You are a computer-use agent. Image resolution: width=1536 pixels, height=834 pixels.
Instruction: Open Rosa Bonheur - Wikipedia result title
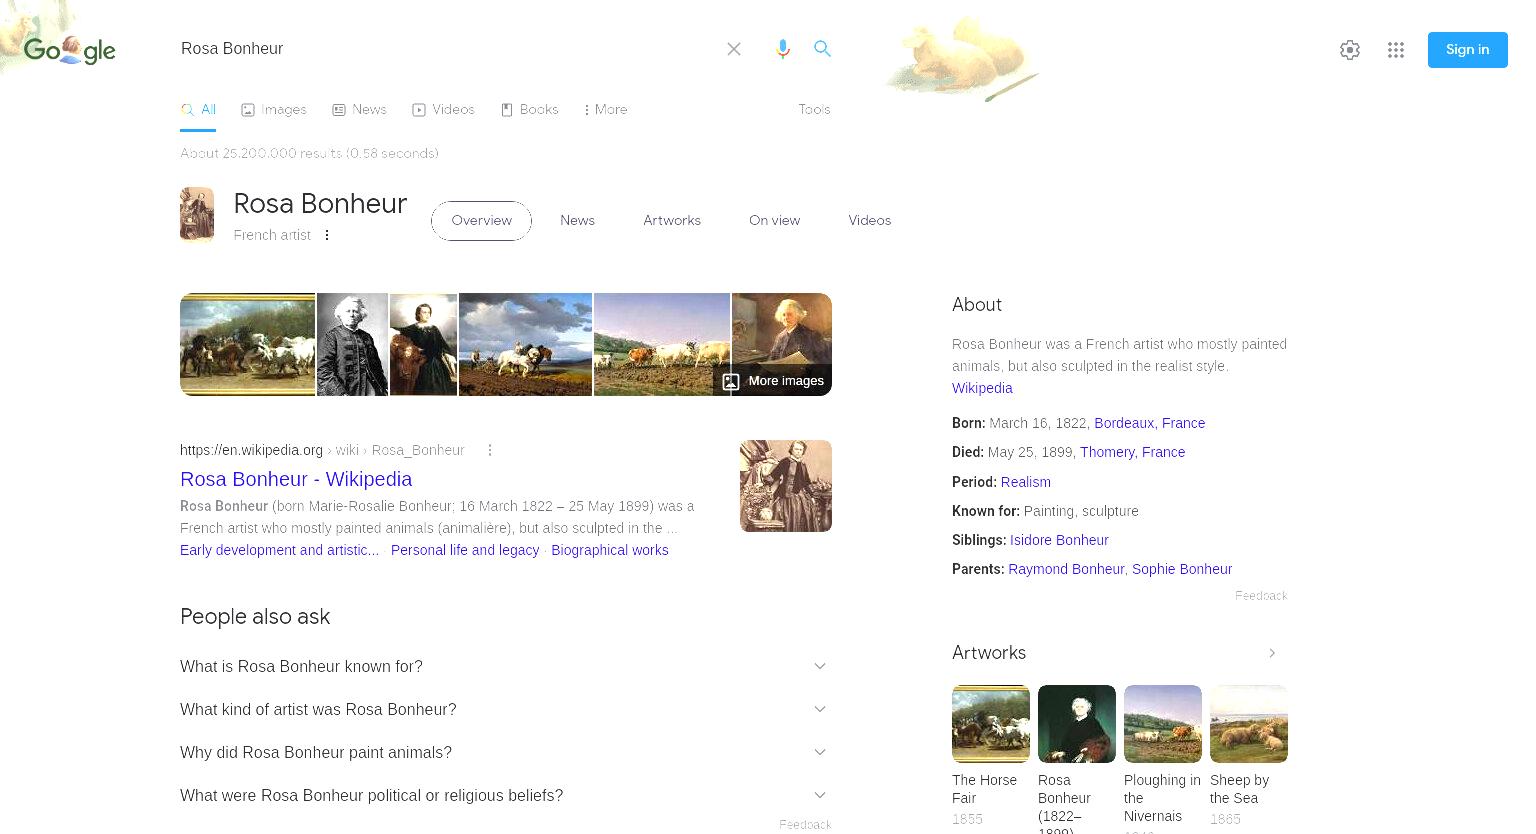296,479
